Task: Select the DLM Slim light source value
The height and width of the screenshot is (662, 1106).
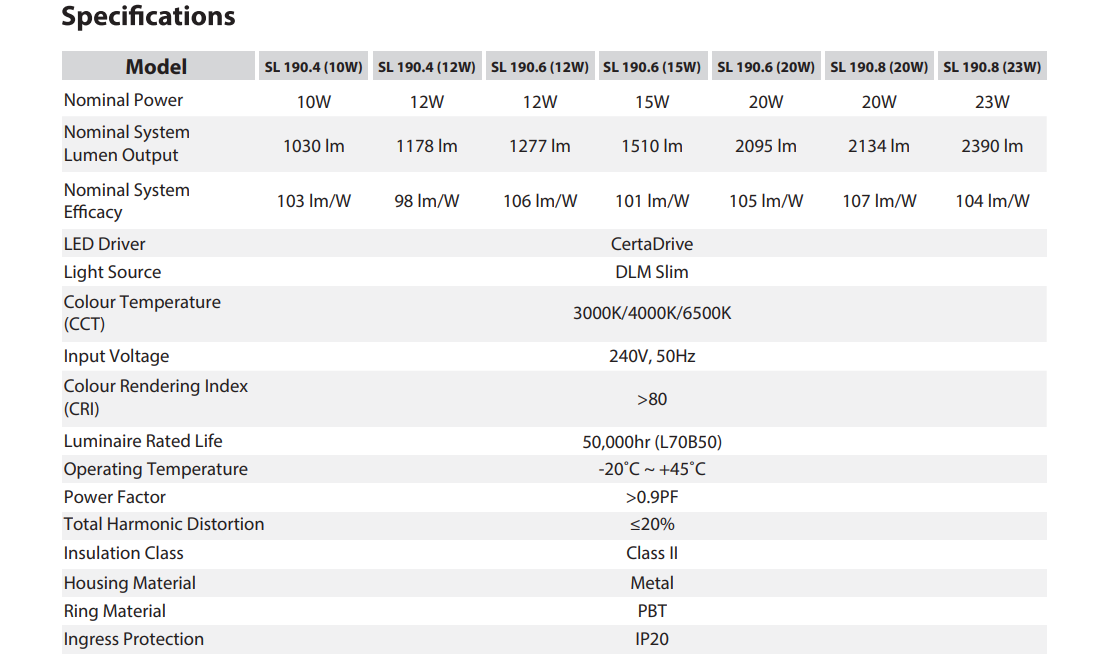Action: 652,272
